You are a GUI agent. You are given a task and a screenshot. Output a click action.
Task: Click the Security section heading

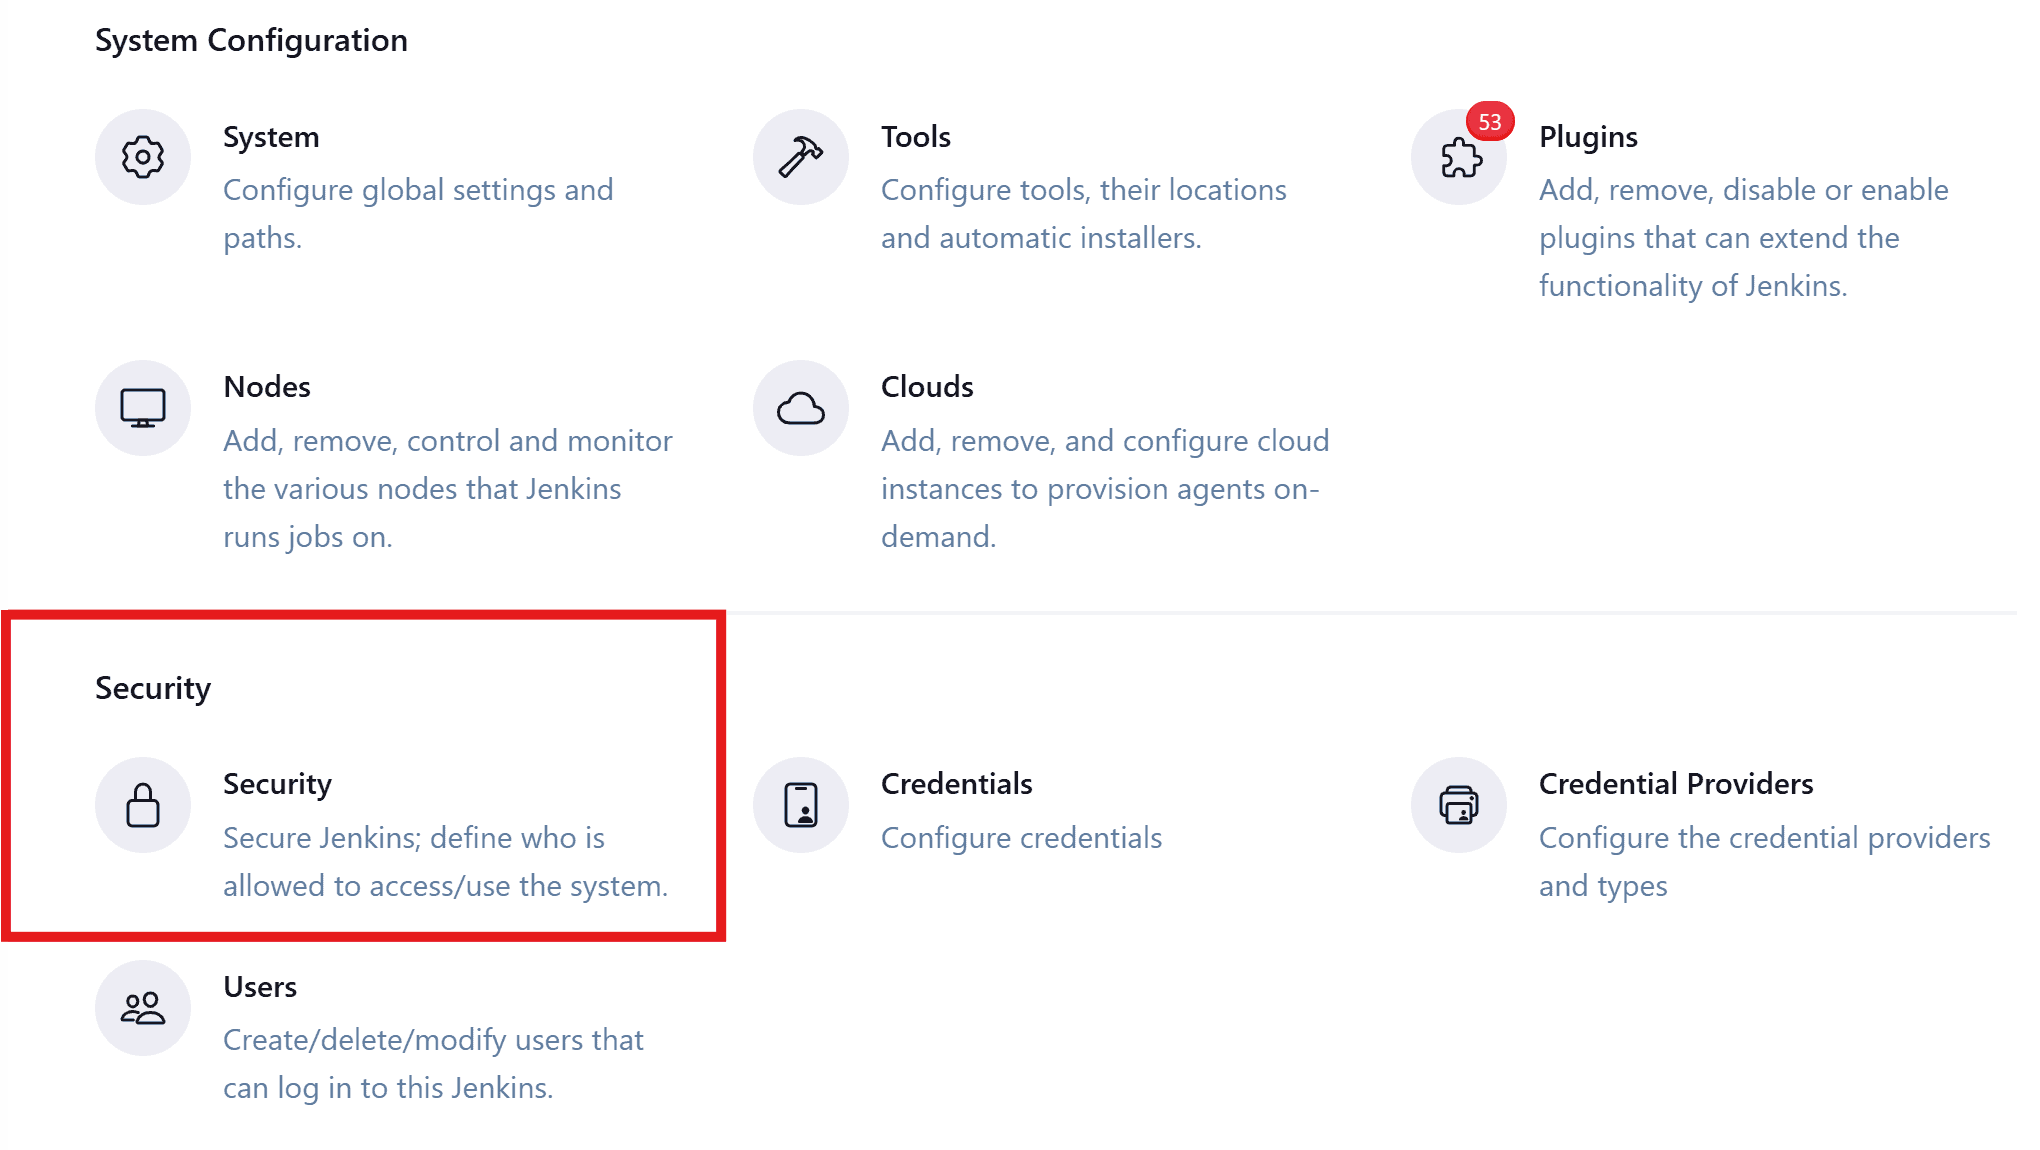[x=152, y=687]
